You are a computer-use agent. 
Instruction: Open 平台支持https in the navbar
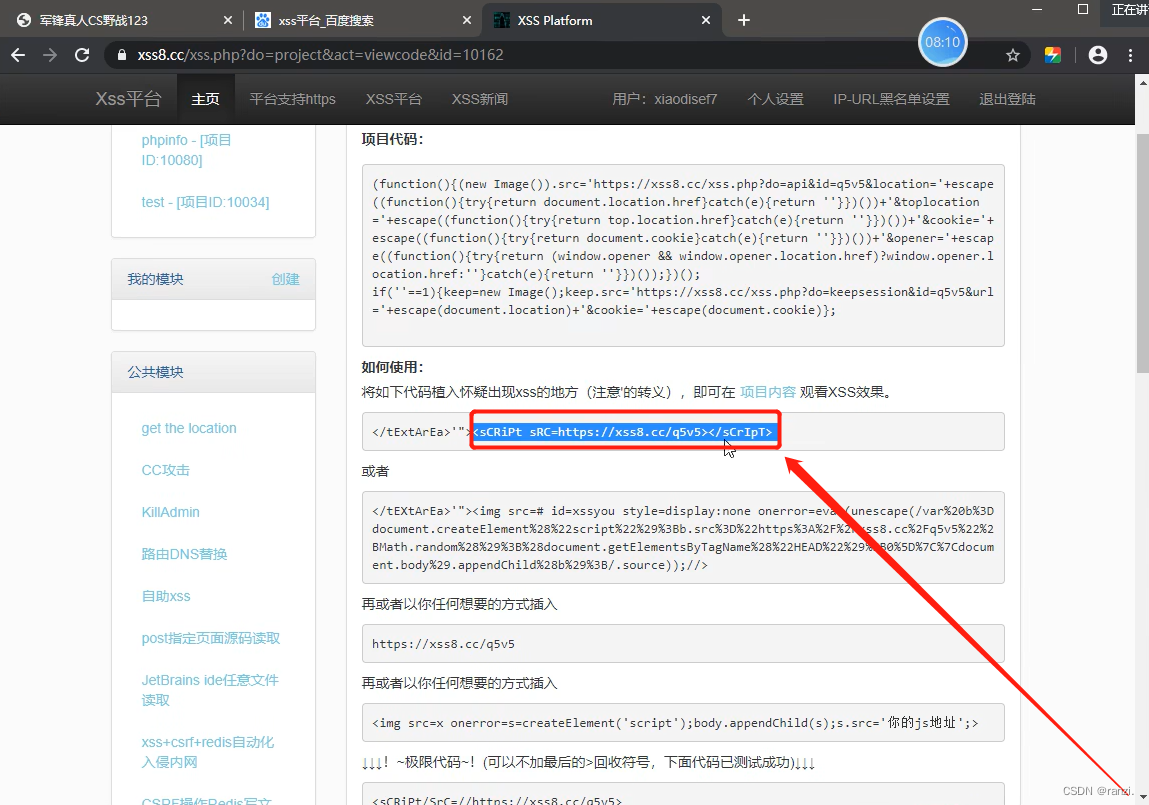[292, 99]
